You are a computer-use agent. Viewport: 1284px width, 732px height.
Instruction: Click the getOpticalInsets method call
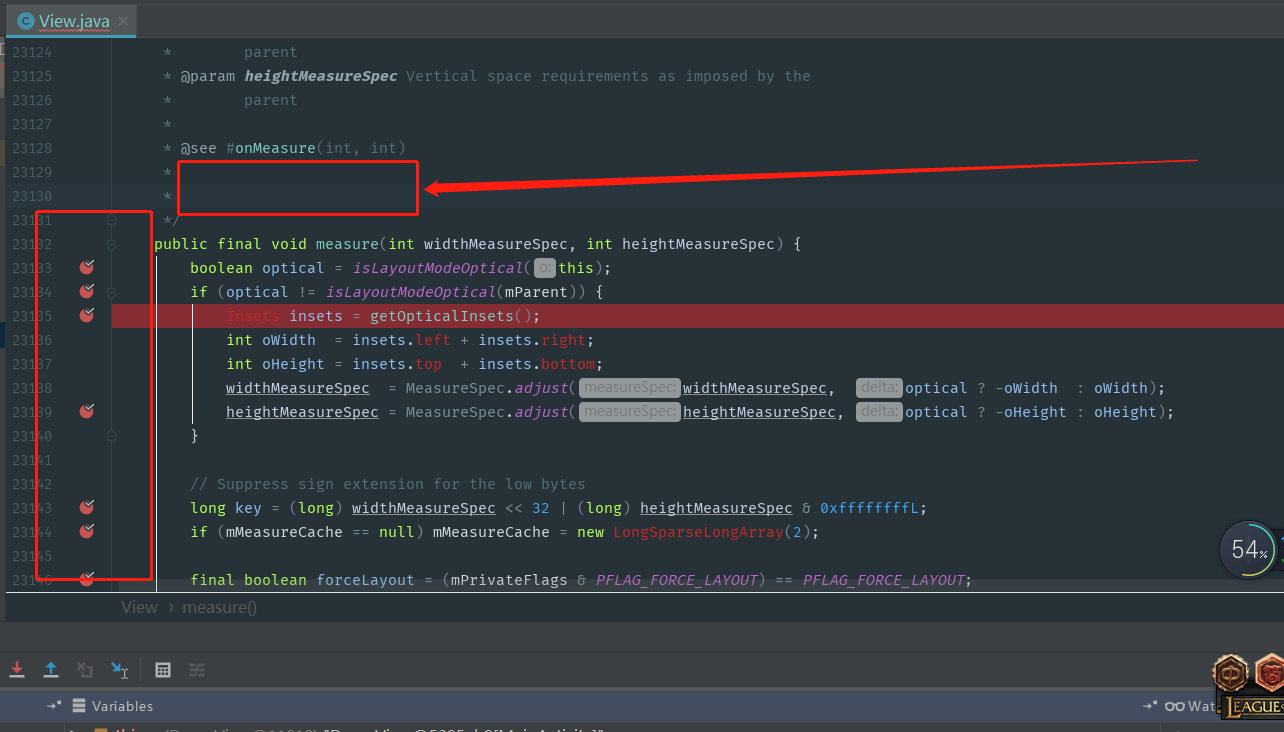pyautogui.click(x=442, y=316)
